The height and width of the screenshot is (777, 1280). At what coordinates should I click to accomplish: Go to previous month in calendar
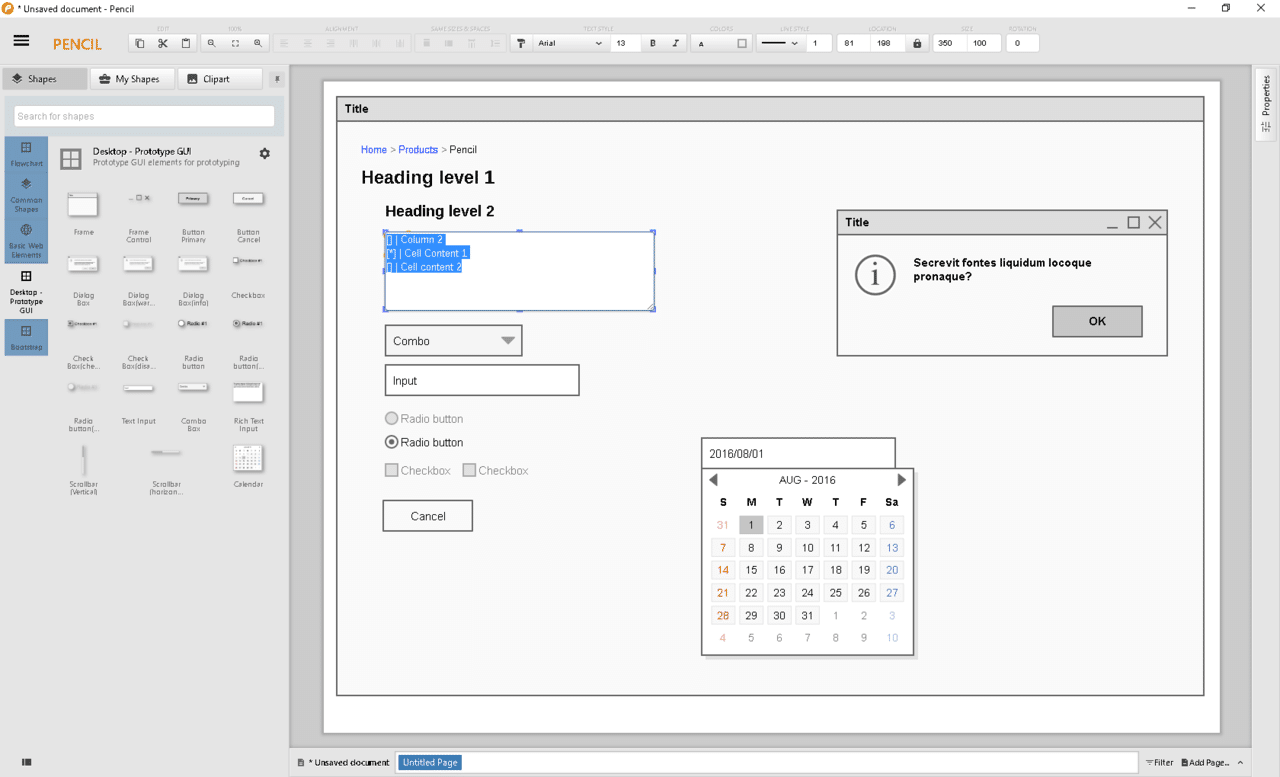(x=713, y=480)
